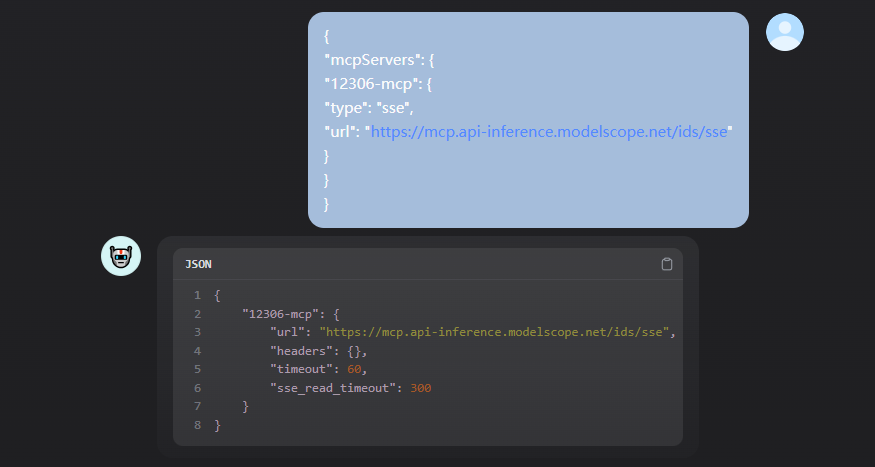Click "12306-mcp" key in the code block

click(278, 314)
